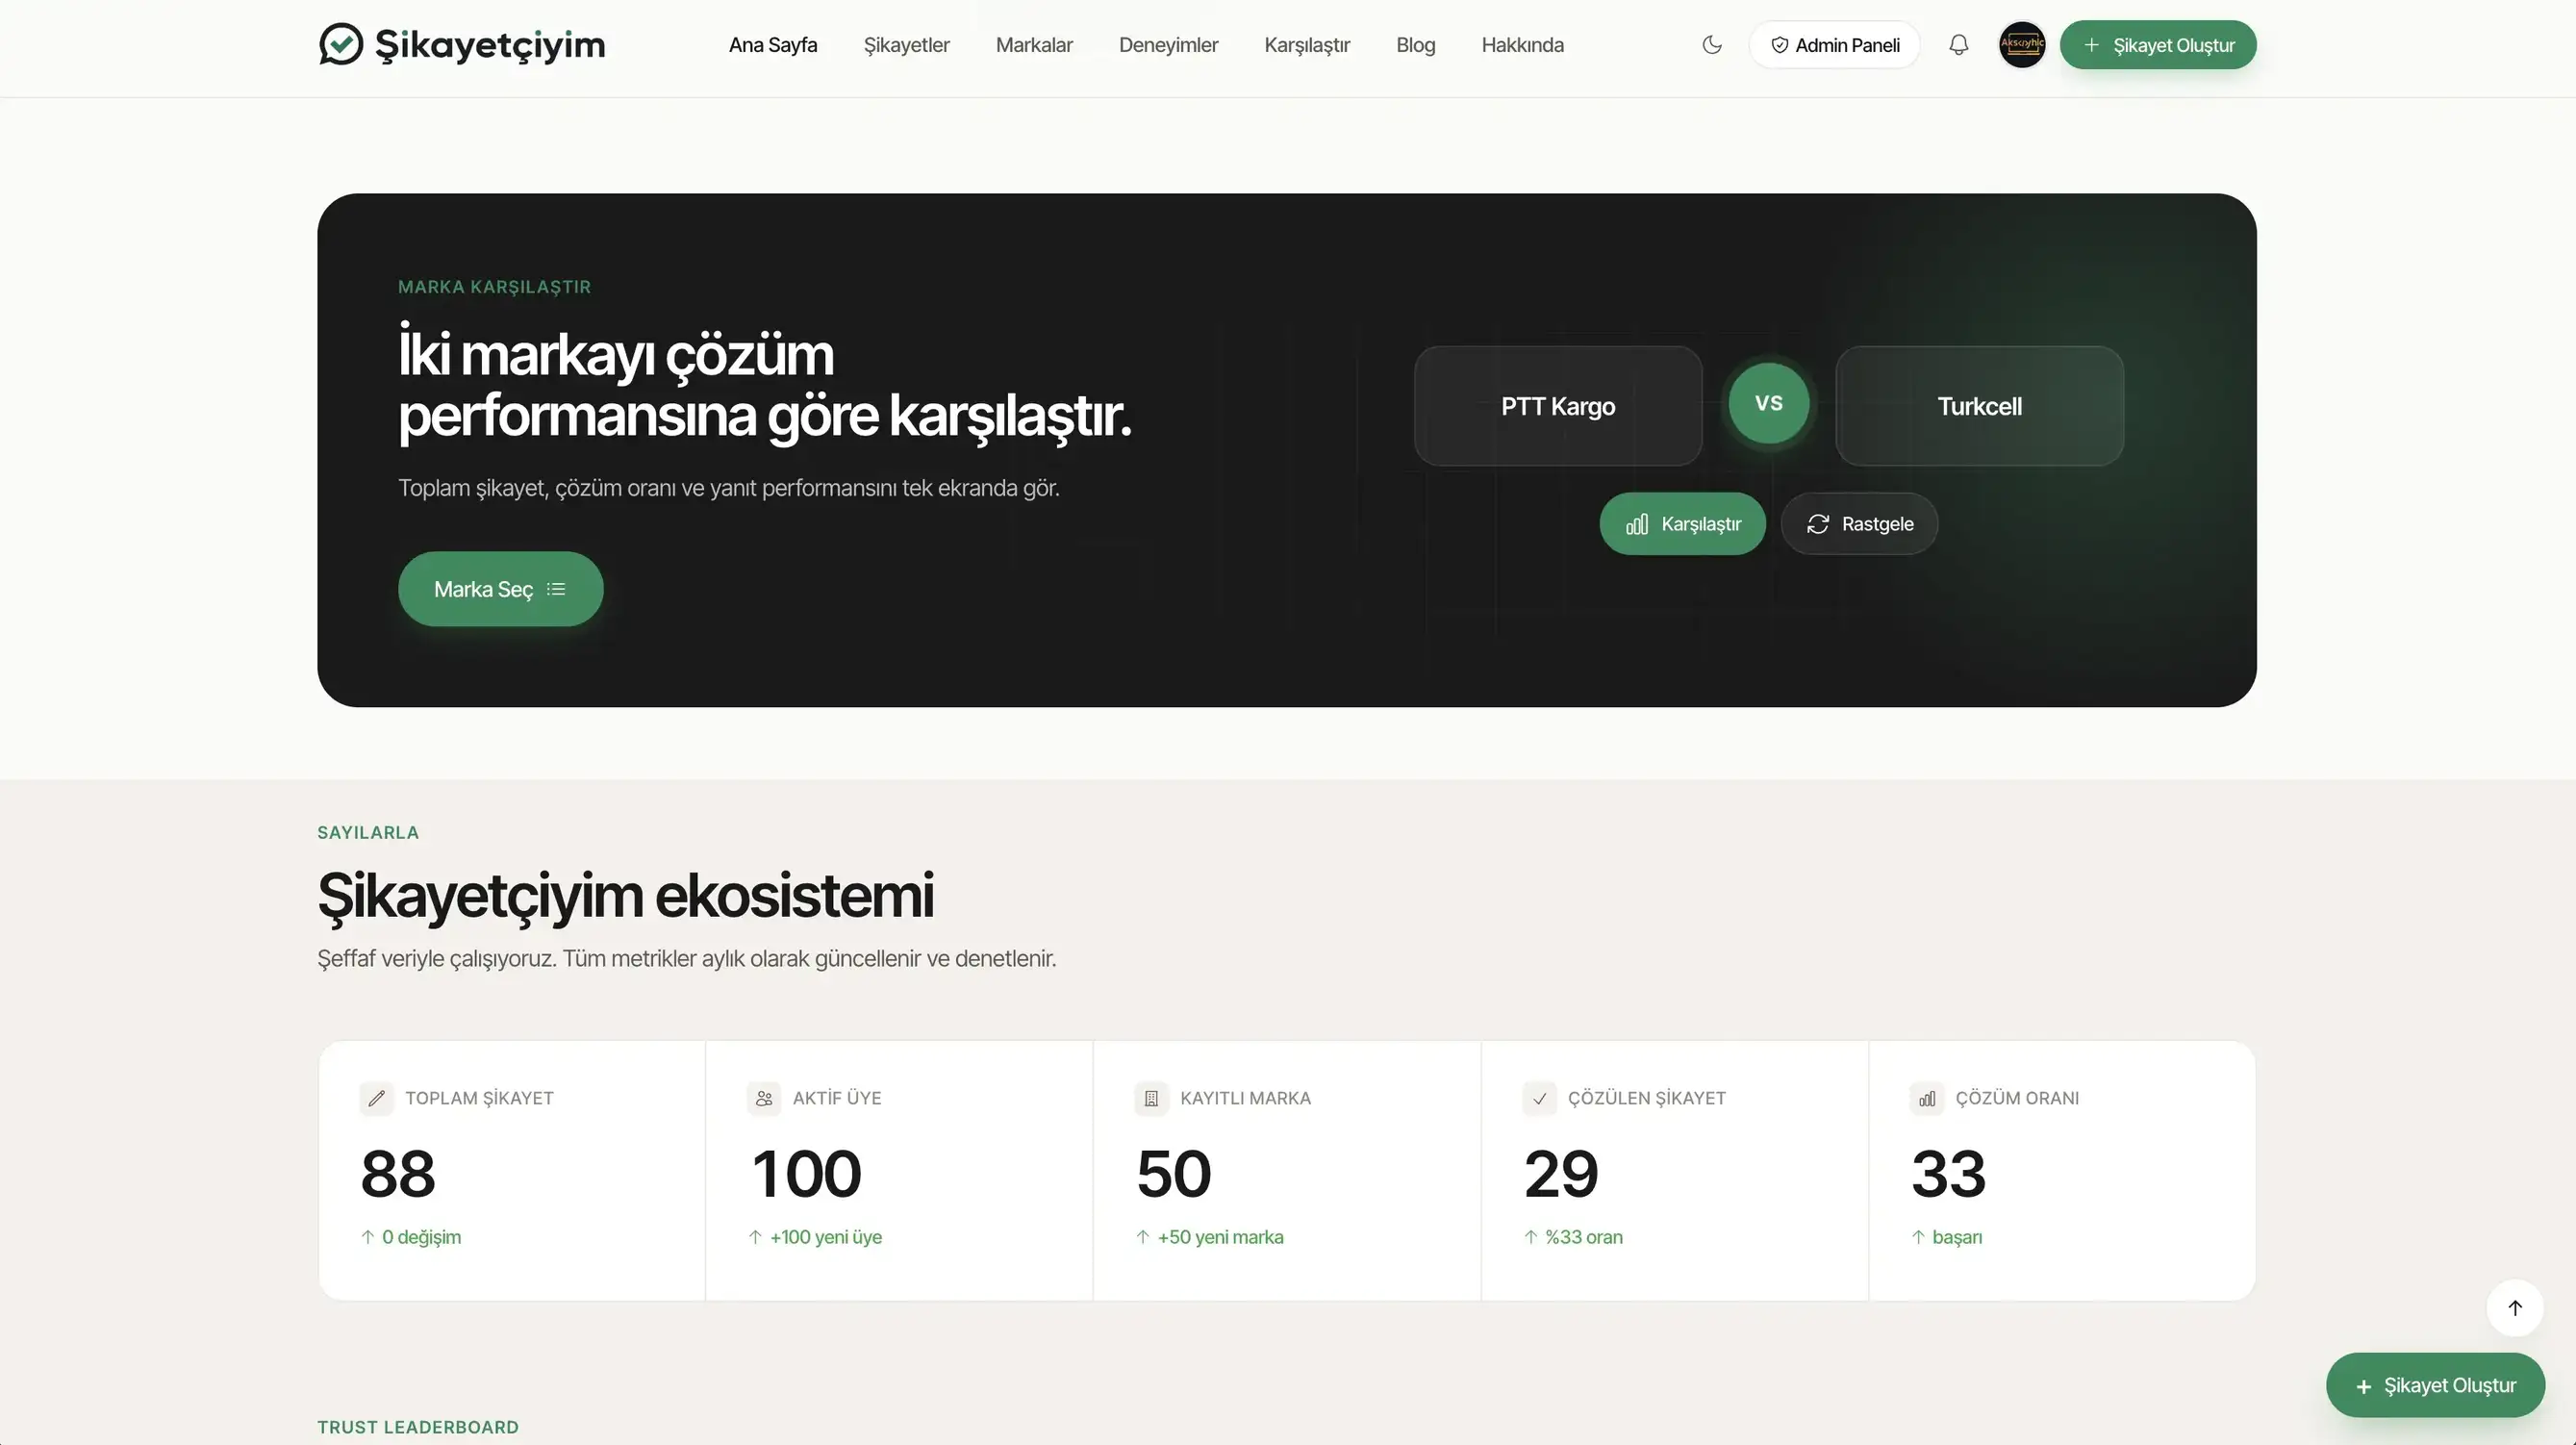The height and width of the screenshot is (1445, 2576).
Task: Click 'MARKA KARŞILAŞTIR' label
Action: [x=494, y=287]
